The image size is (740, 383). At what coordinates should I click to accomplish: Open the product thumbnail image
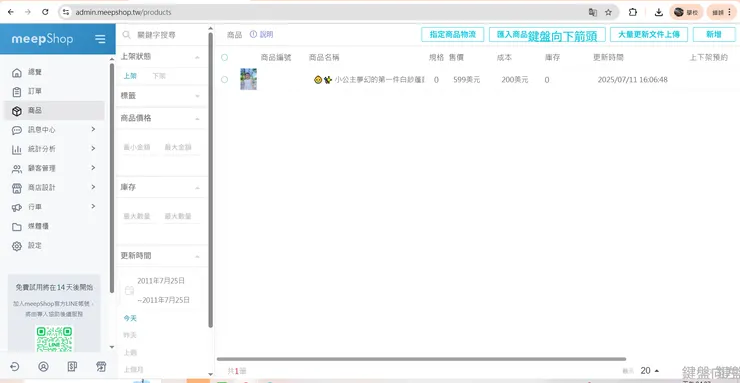(248, 79)
